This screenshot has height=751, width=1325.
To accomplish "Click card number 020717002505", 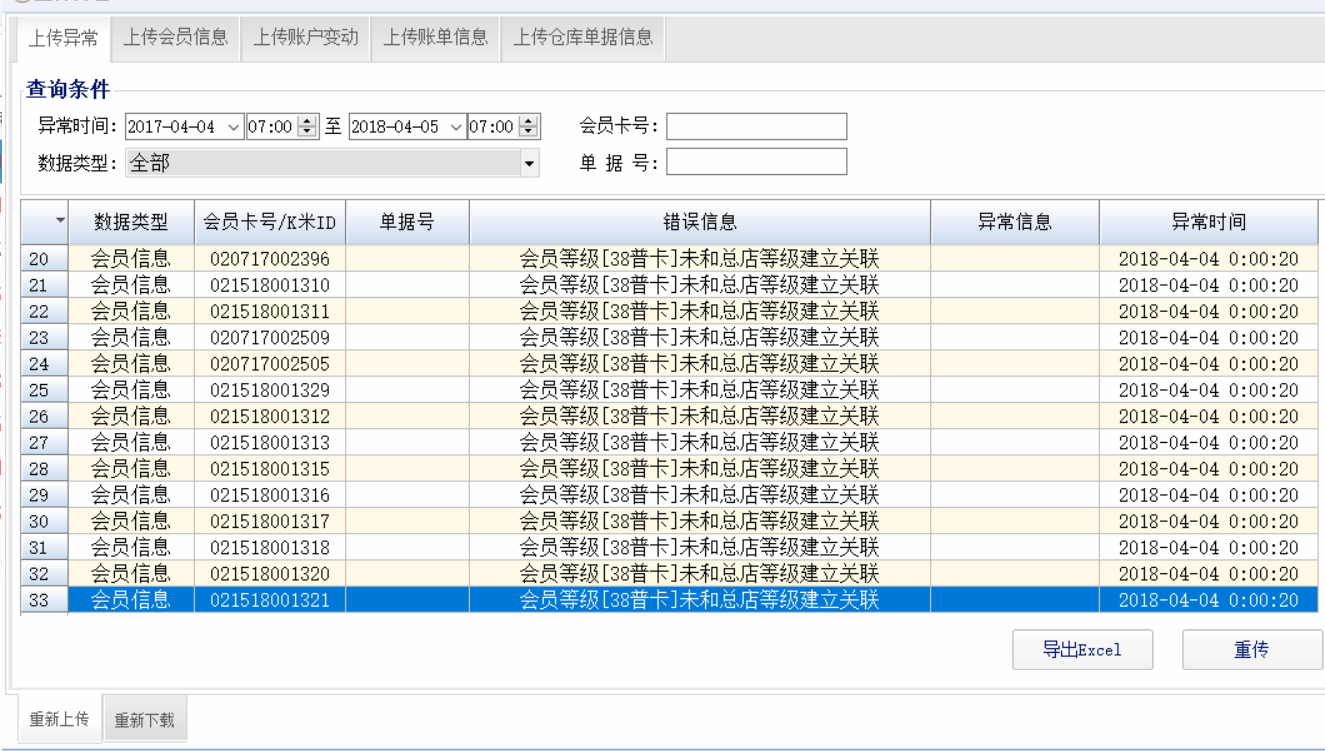I will point(270,364).
